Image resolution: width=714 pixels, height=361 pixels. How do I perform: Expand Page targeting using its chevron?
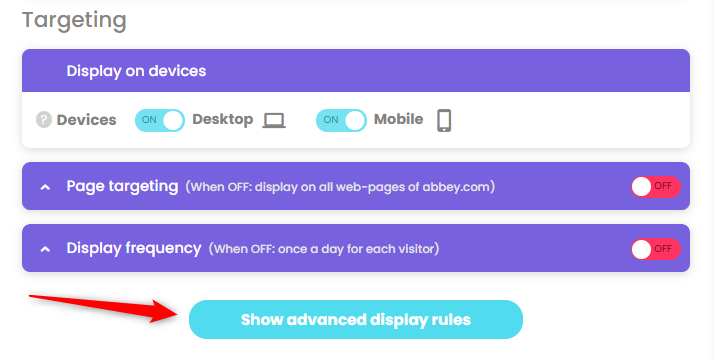pyautogui.click(x=45, y=187)
